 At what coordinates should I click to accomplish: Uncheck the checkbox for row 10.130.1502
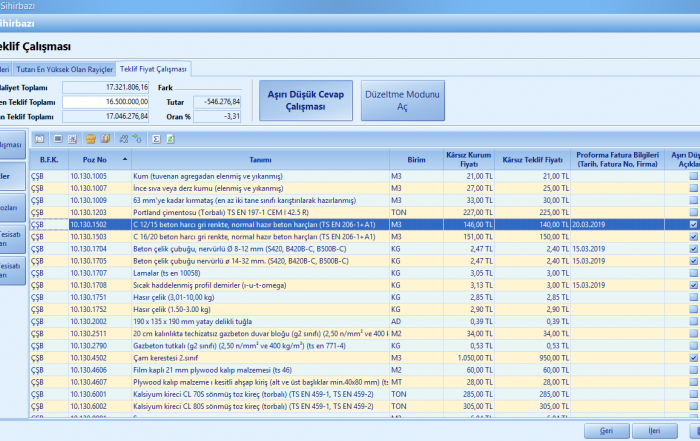click(x=694, y=225)
